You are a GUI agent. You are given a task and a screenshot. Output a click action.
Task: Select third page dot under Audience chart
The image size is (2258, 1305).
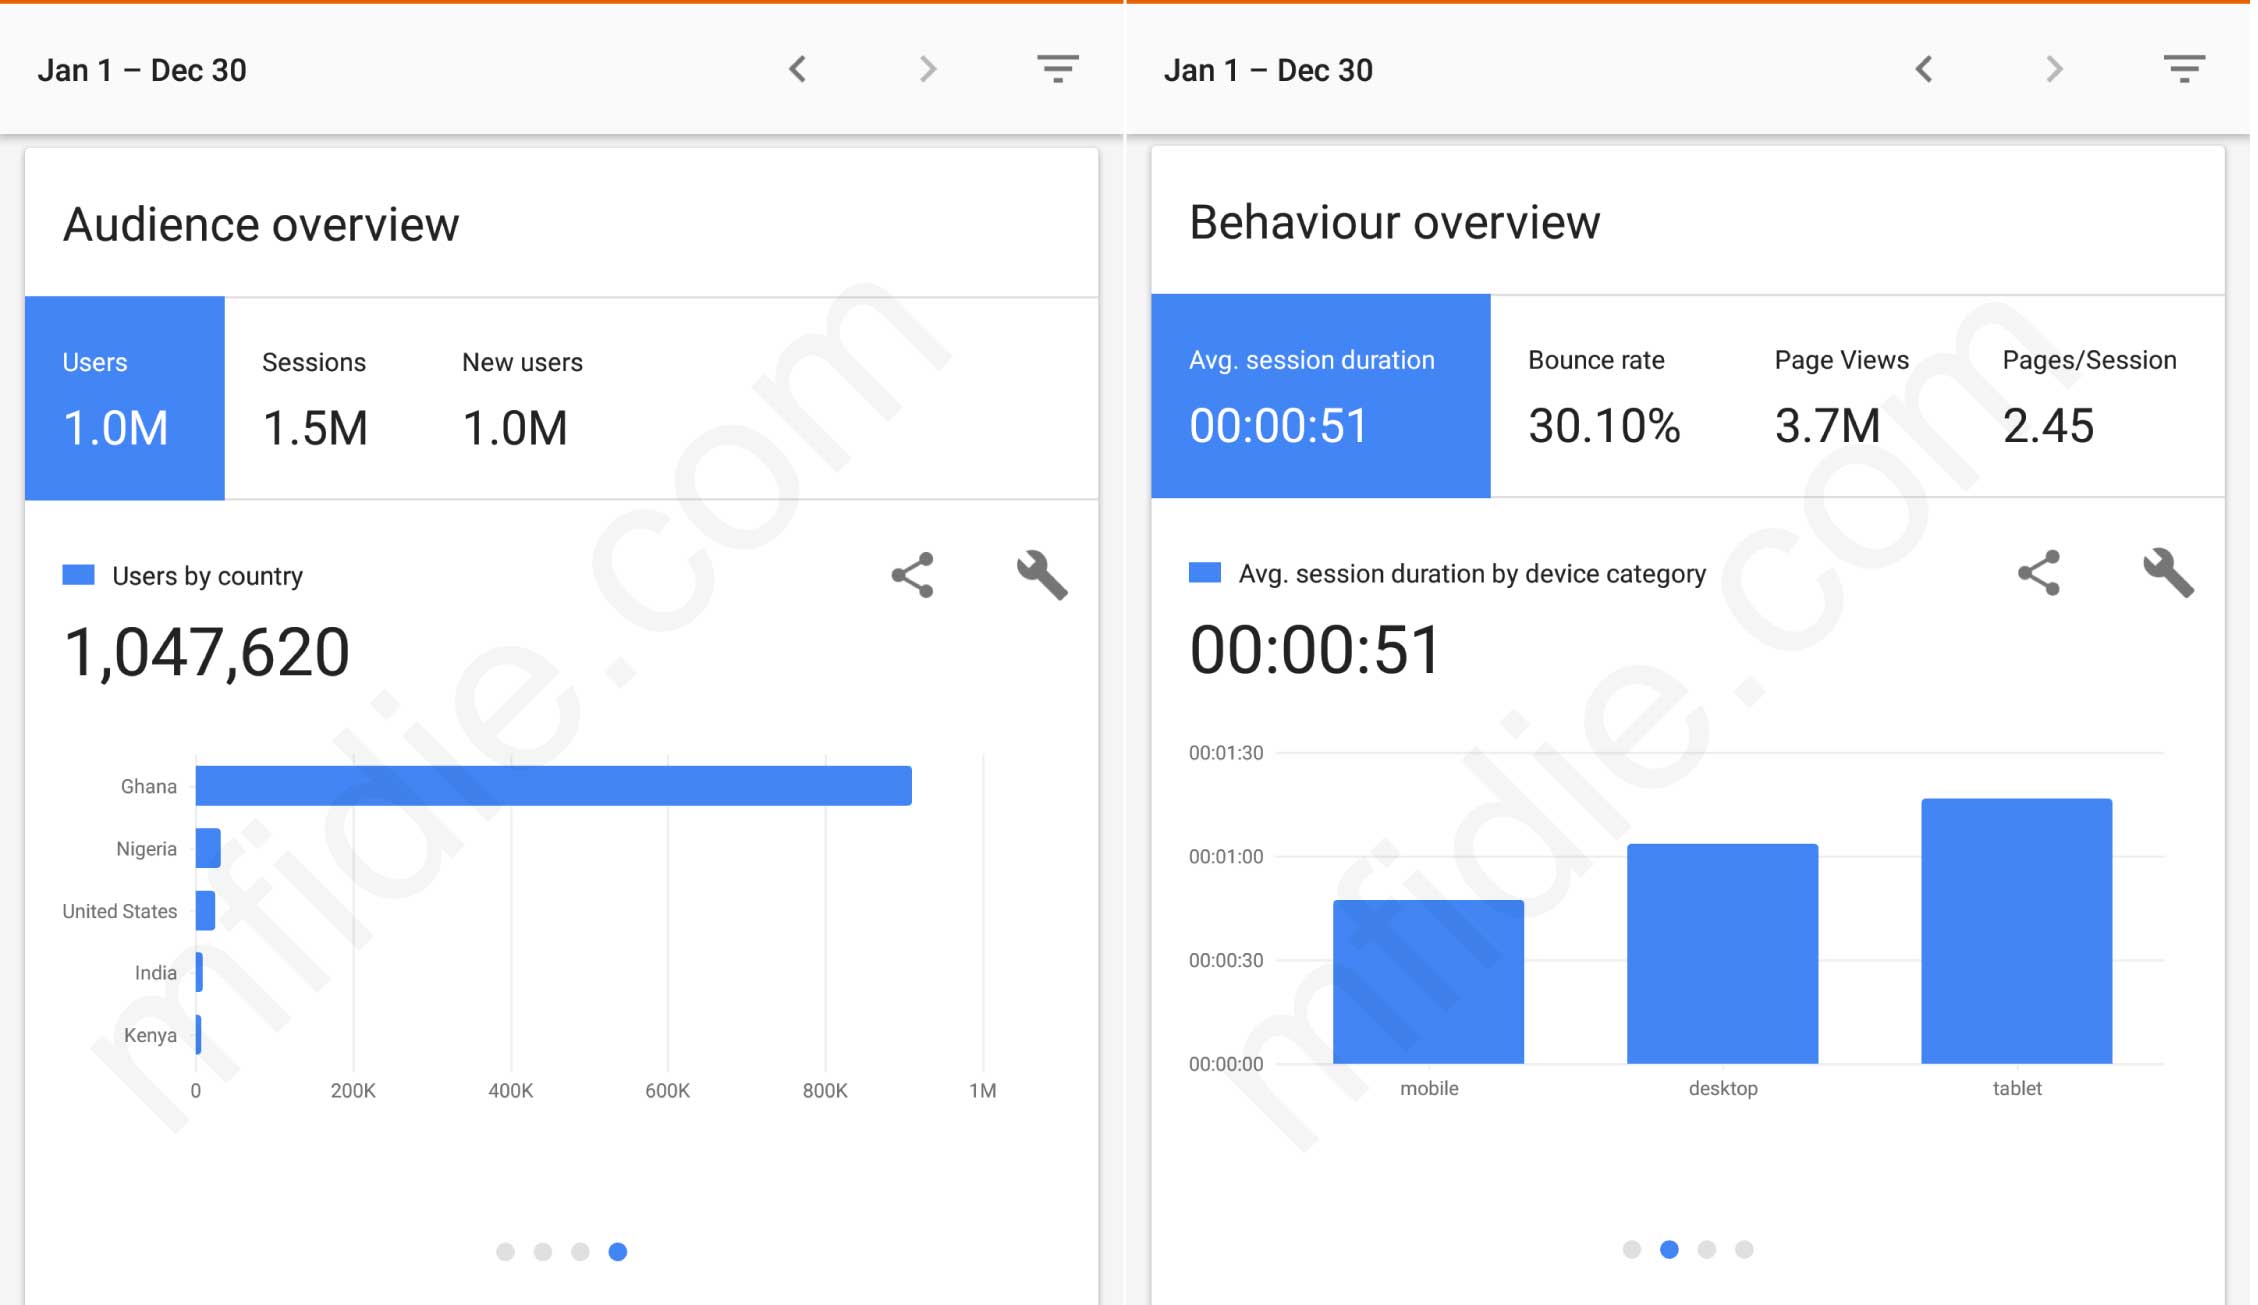pos(580,1252)
